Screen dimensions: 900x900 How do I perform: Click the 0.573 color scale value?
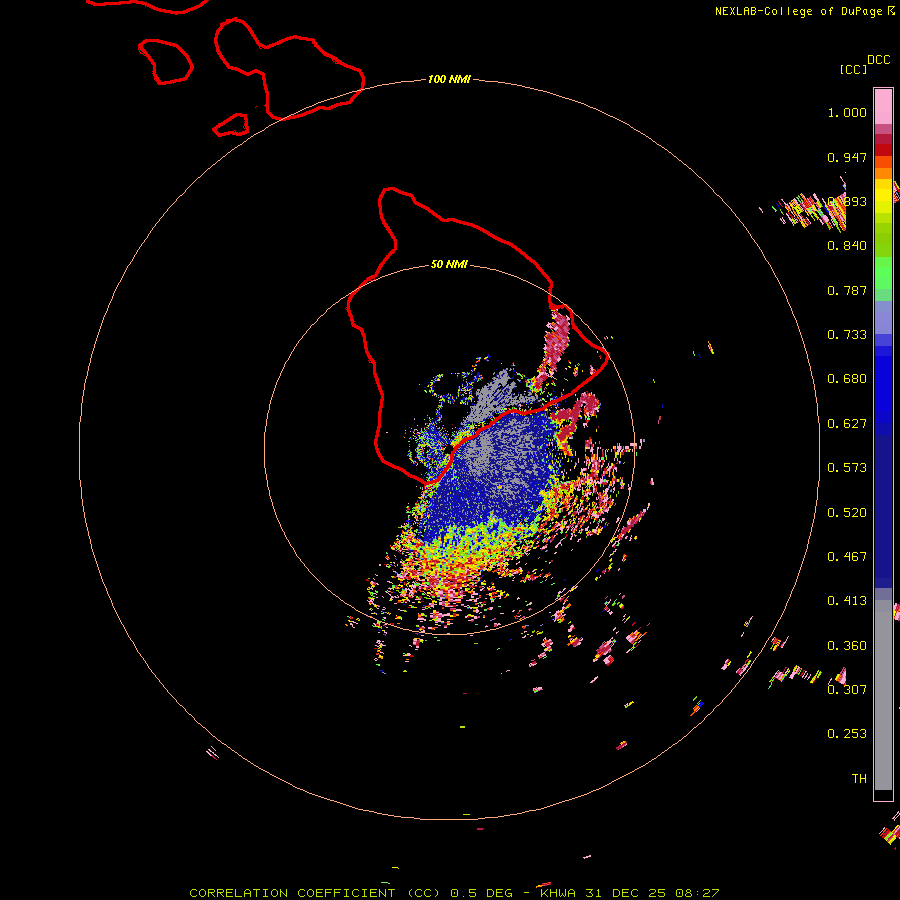tap(847, 468)
